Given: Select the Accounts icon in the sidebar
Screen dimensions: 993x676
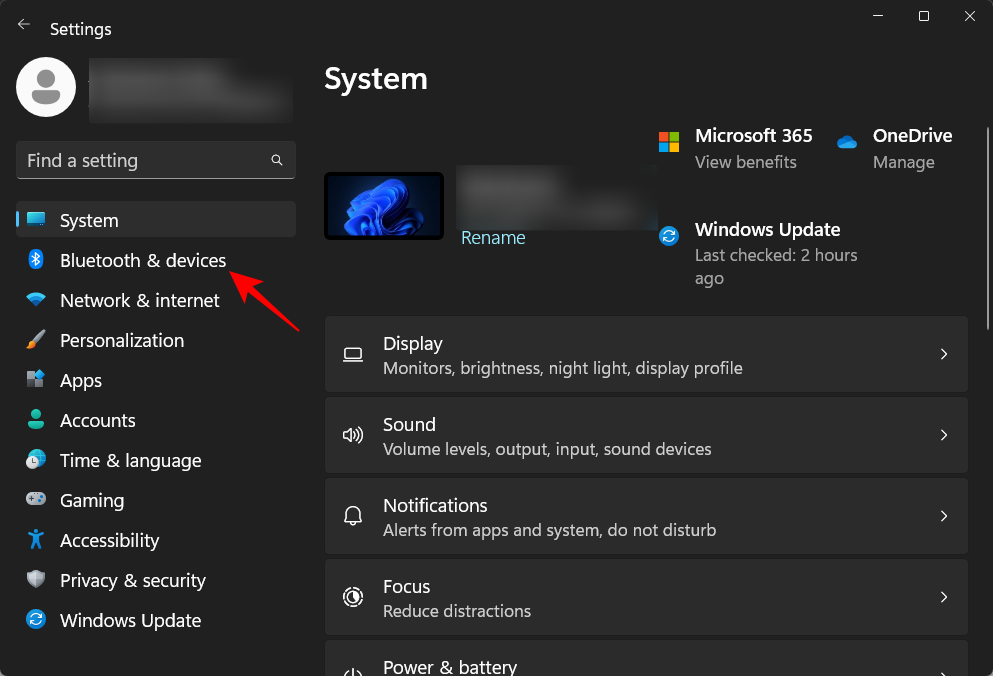Looking at the screenshot, I should 36,420.
